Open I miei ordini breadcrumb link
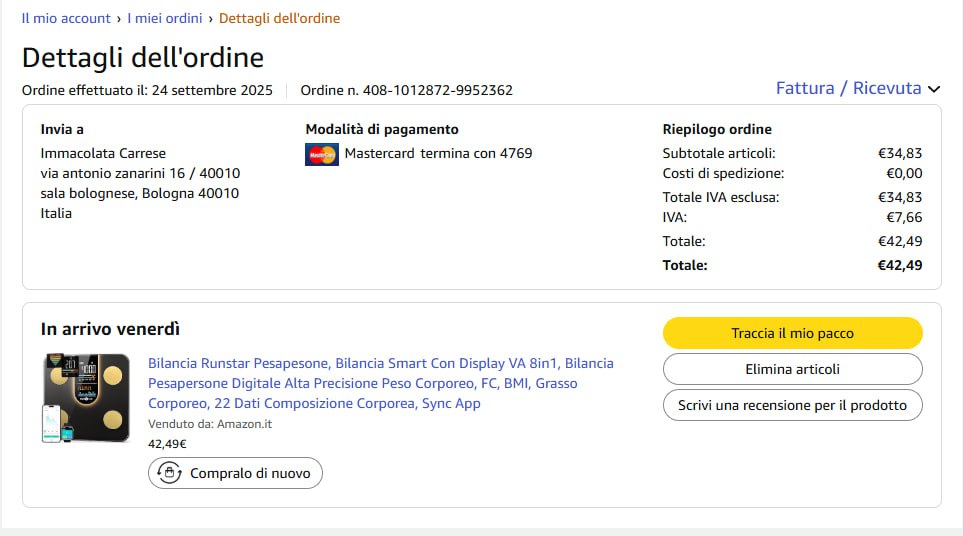 164,18
